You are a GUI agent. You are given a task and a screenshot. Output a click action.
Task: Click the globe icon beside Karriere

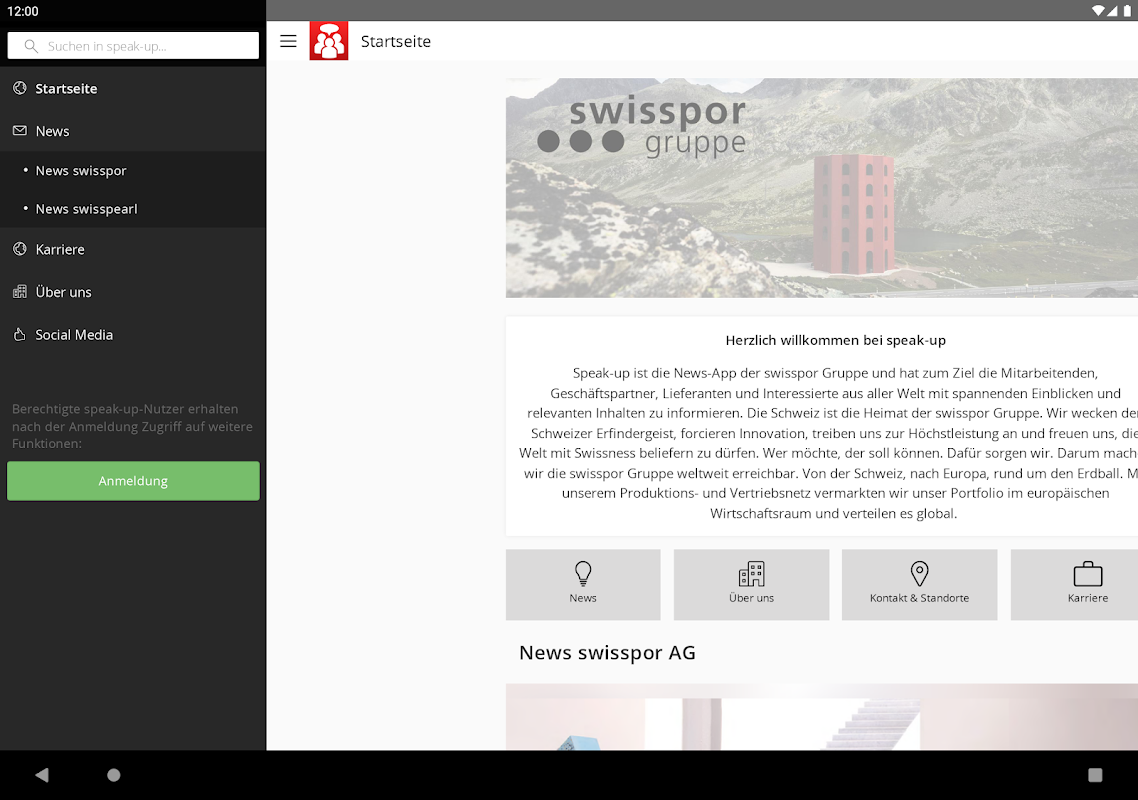click(x=20, y=249)
